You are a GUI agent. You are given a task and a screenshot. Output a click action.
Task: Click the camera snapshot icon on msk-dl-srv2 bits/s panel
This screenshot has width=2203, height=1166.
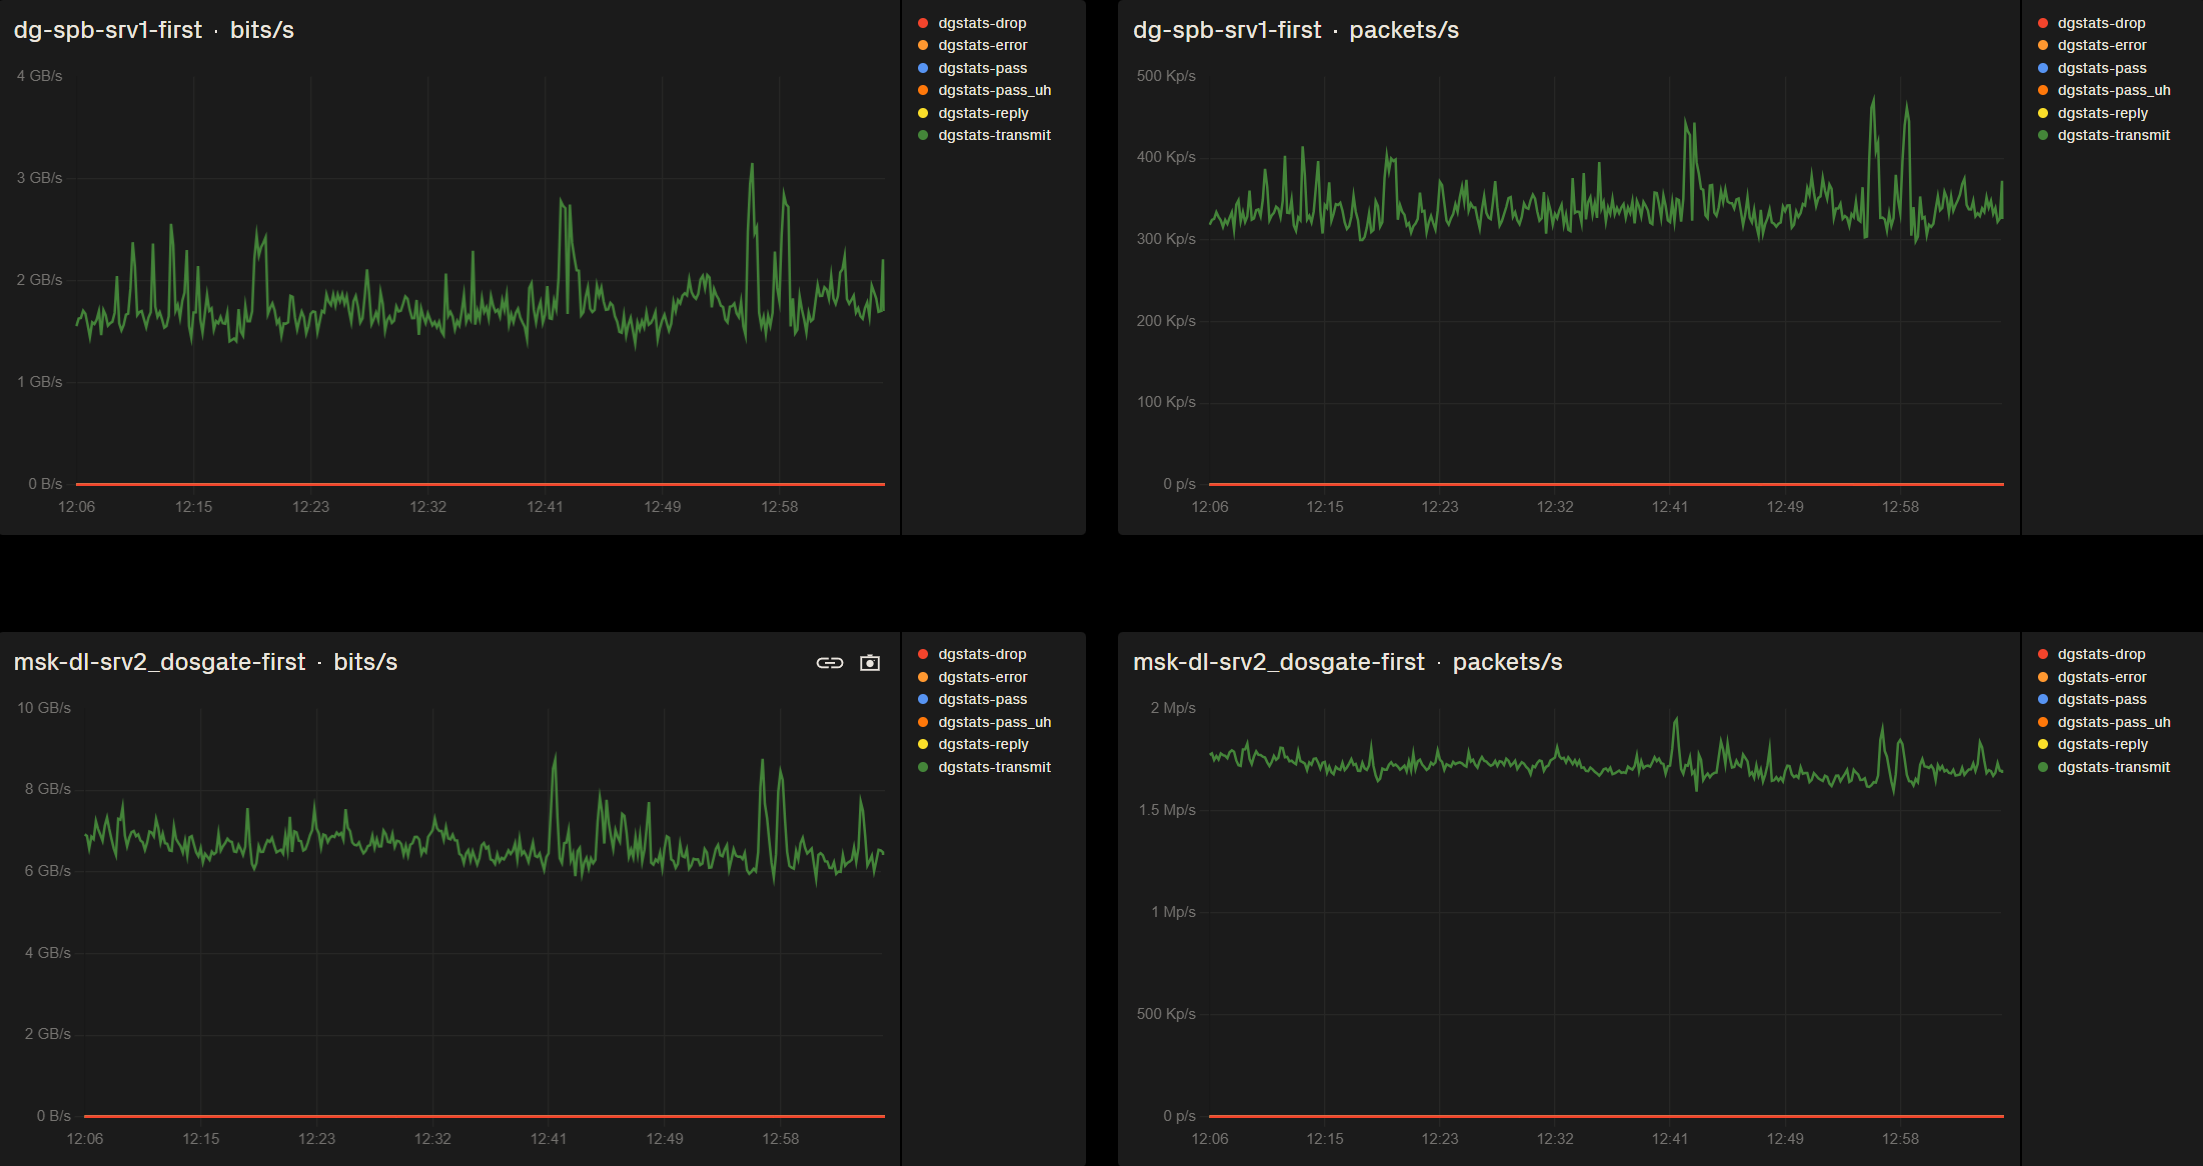pyautogui.click(x=870, y=663)
